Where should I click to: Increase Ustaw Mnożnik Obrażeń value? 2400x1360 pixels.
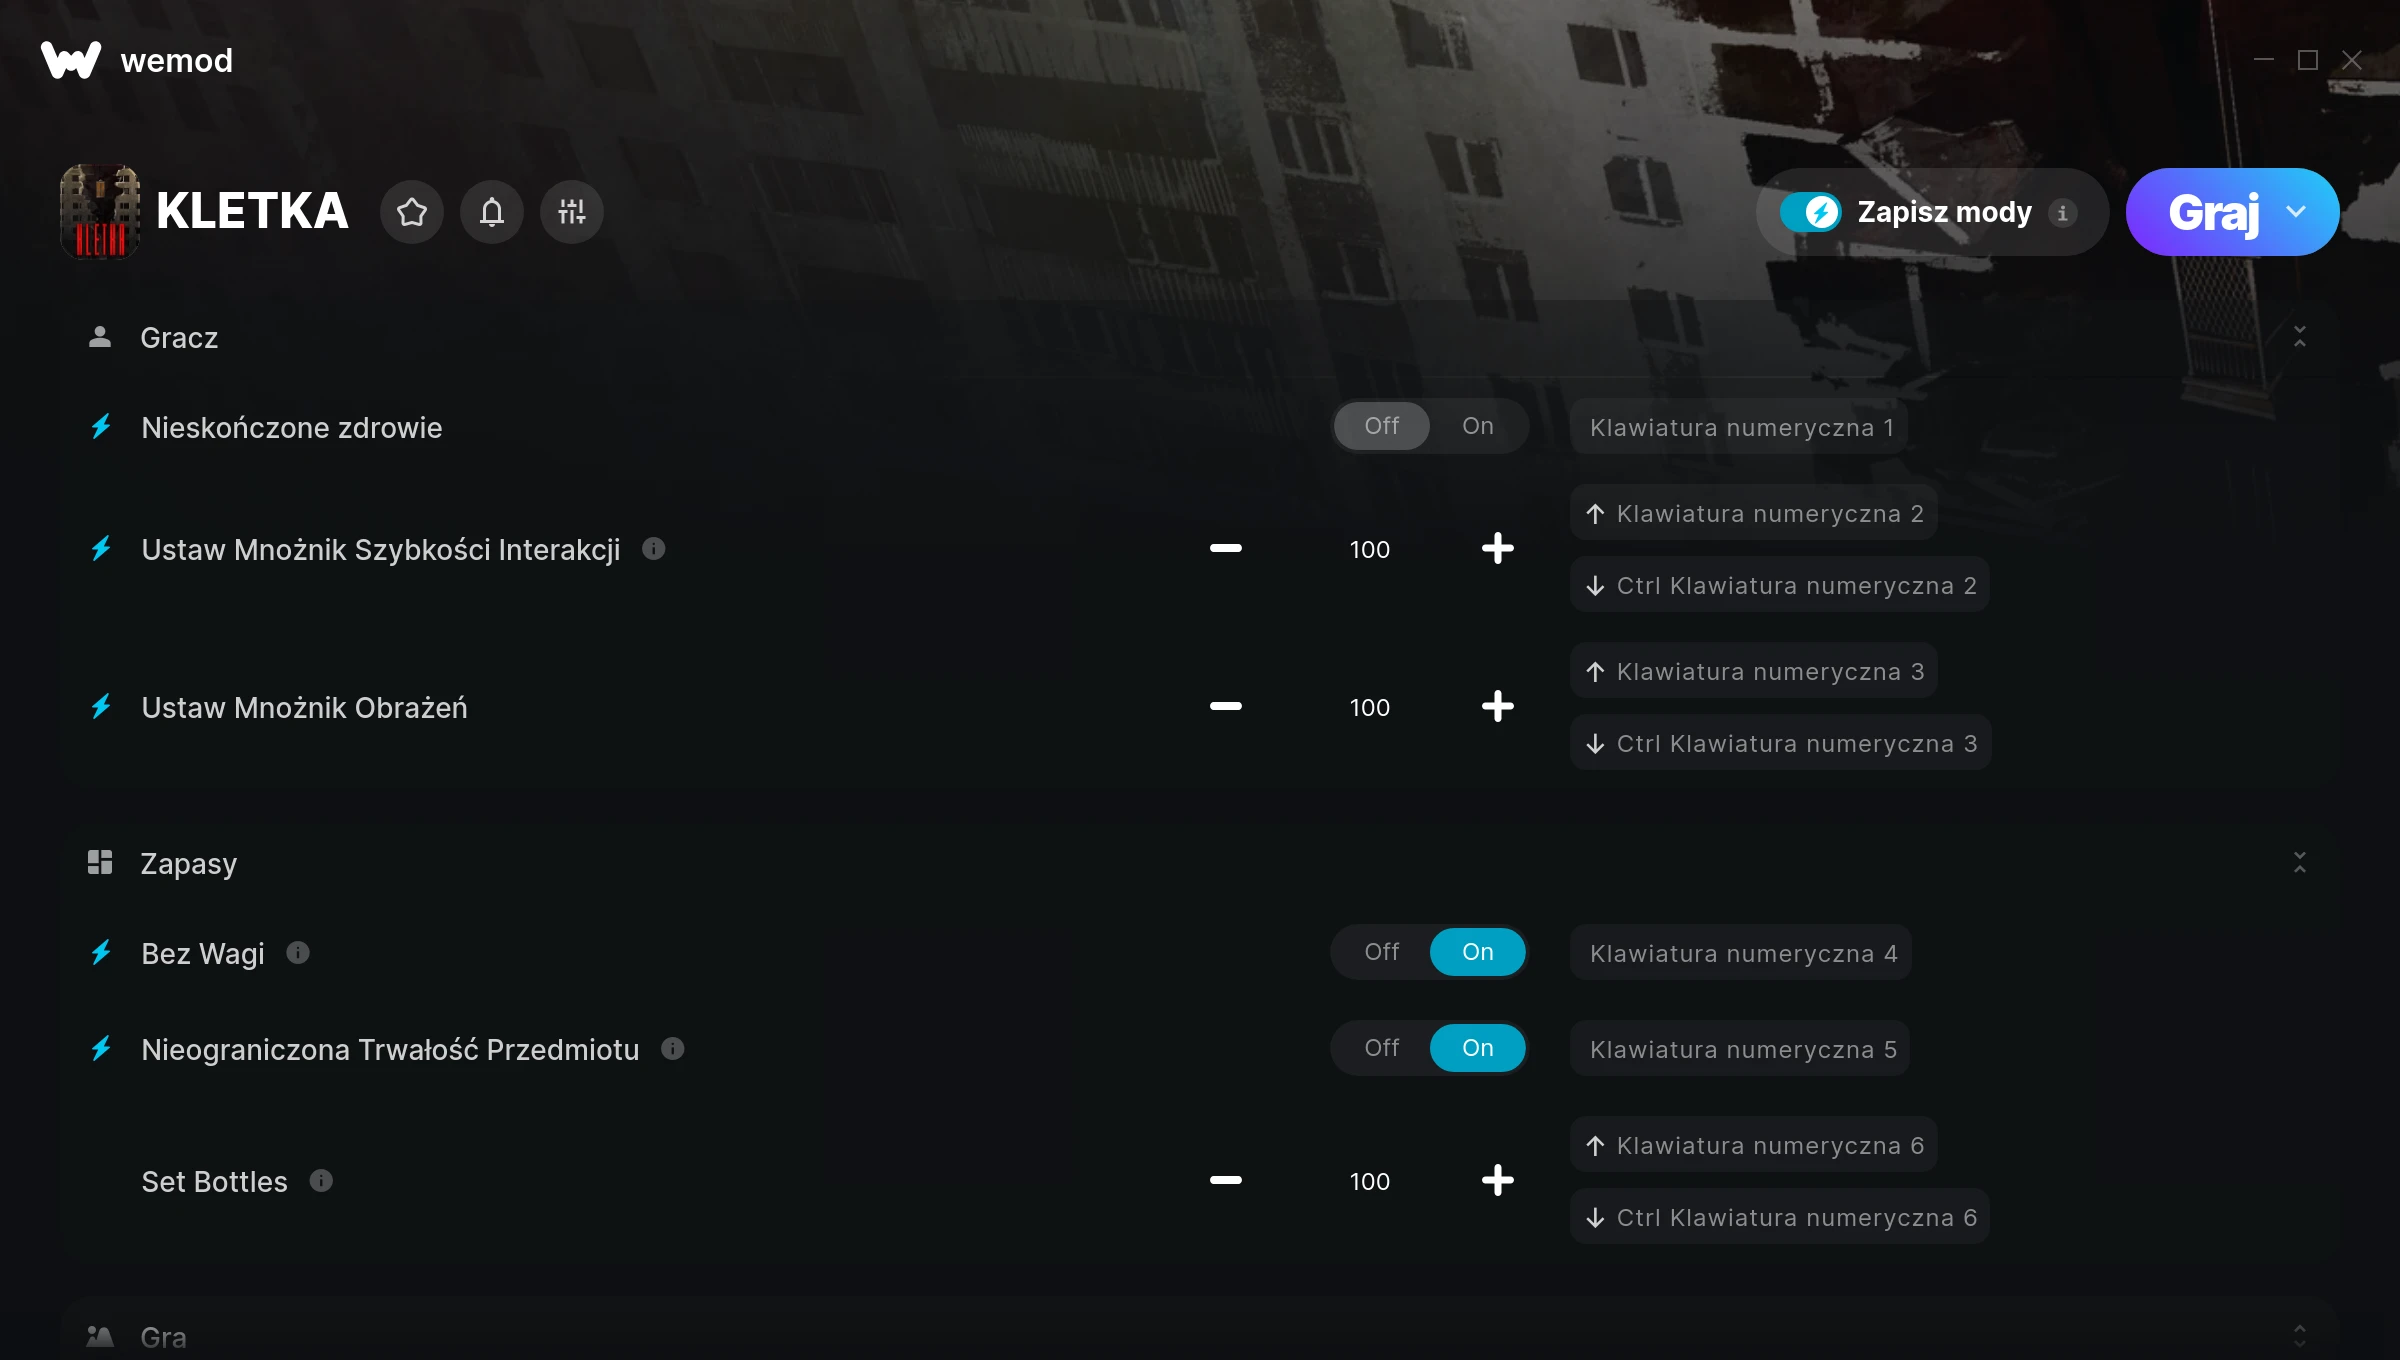pos(1497,707)
